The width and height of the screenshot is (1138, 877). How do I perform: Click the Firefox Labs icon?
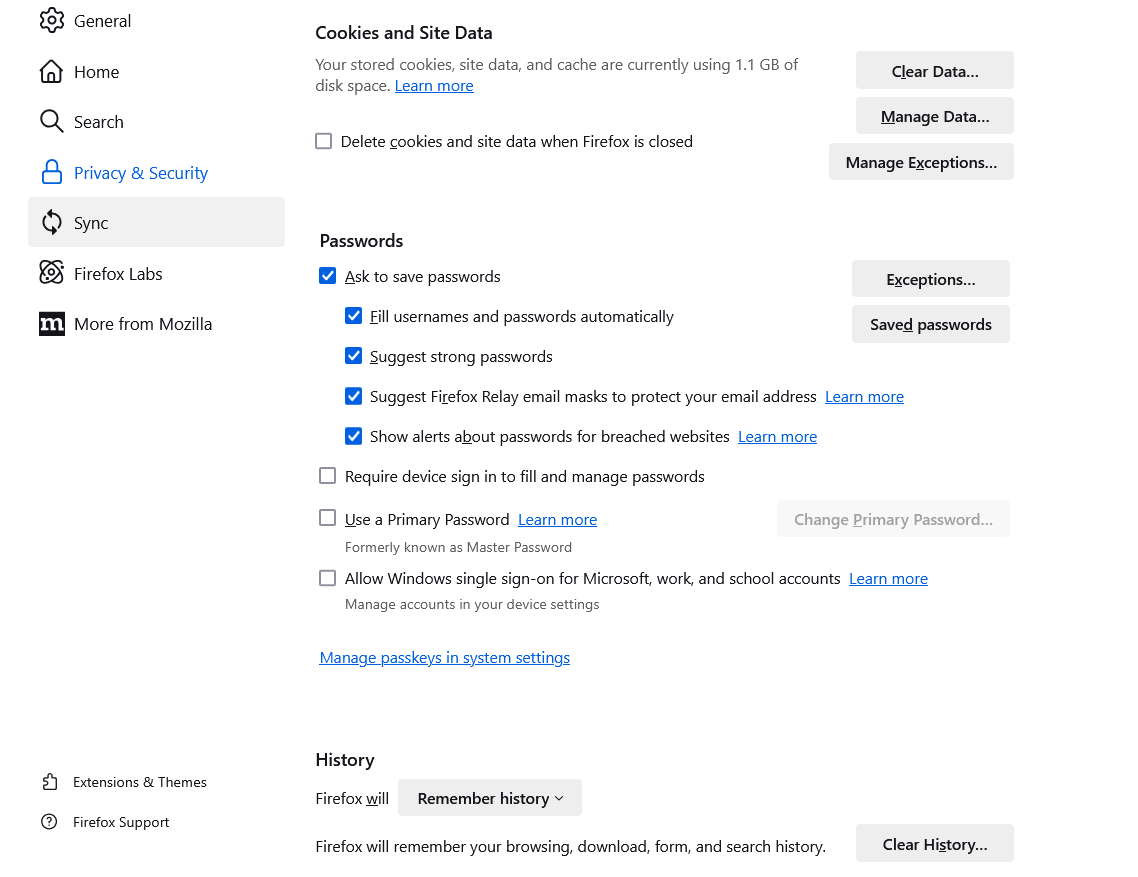click(51, 273)
